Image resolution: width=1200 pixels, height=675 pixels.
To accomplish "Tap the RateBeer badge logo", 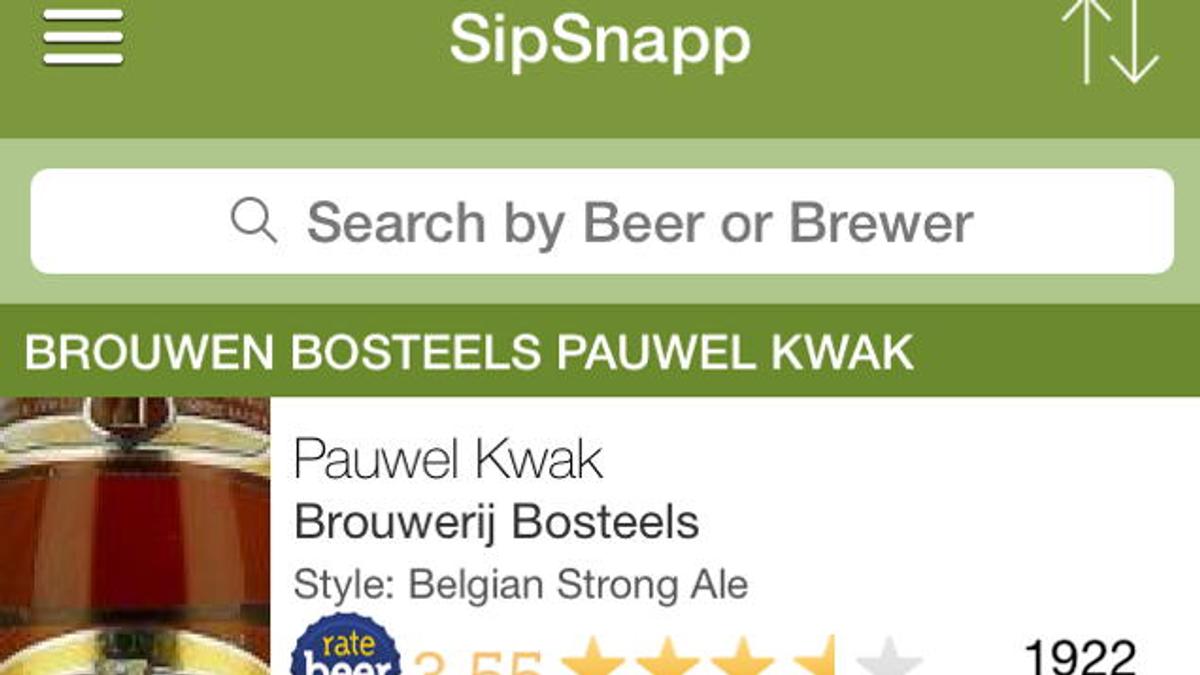I will pos(345,648).
